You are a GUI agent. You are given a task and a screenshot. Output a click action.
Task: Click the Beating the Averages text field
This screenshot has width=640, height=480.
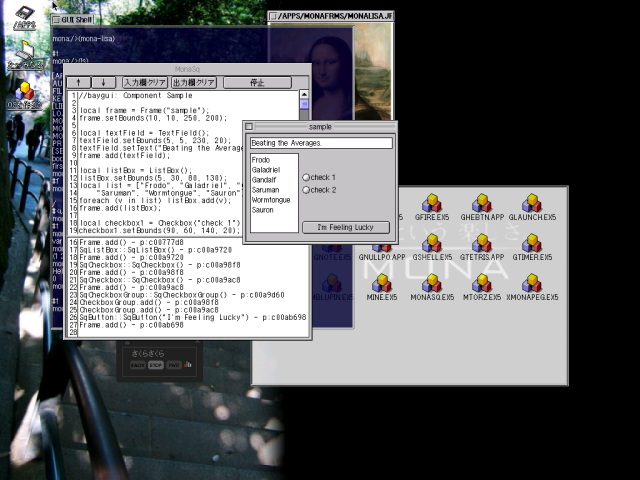[321, 143]
